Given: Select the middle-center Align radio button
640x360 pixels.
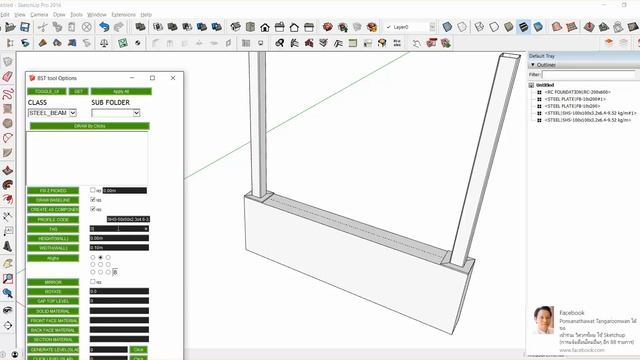Looking at the screenshot, I should (x=100, y=264).
